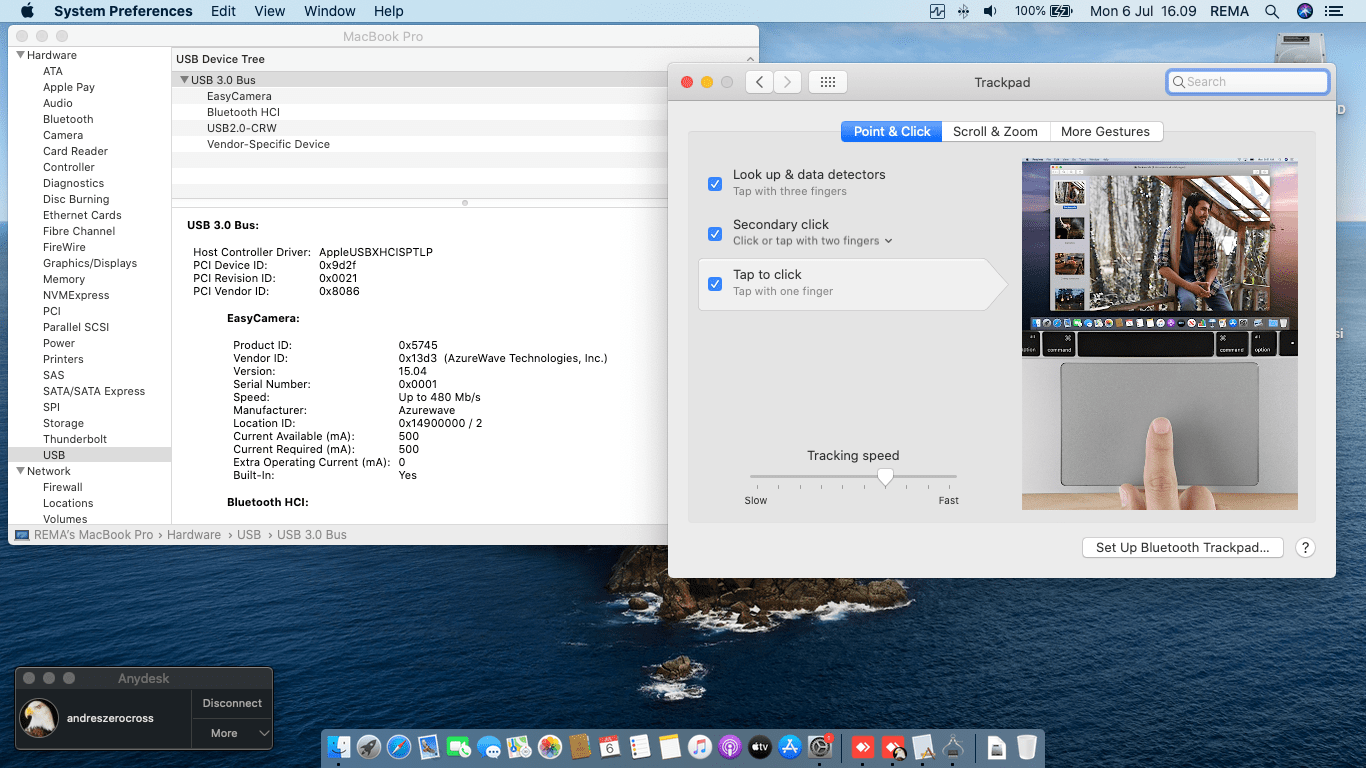
Task: Open Messages chat bubble in dock
Action: [x=489, y=747]
